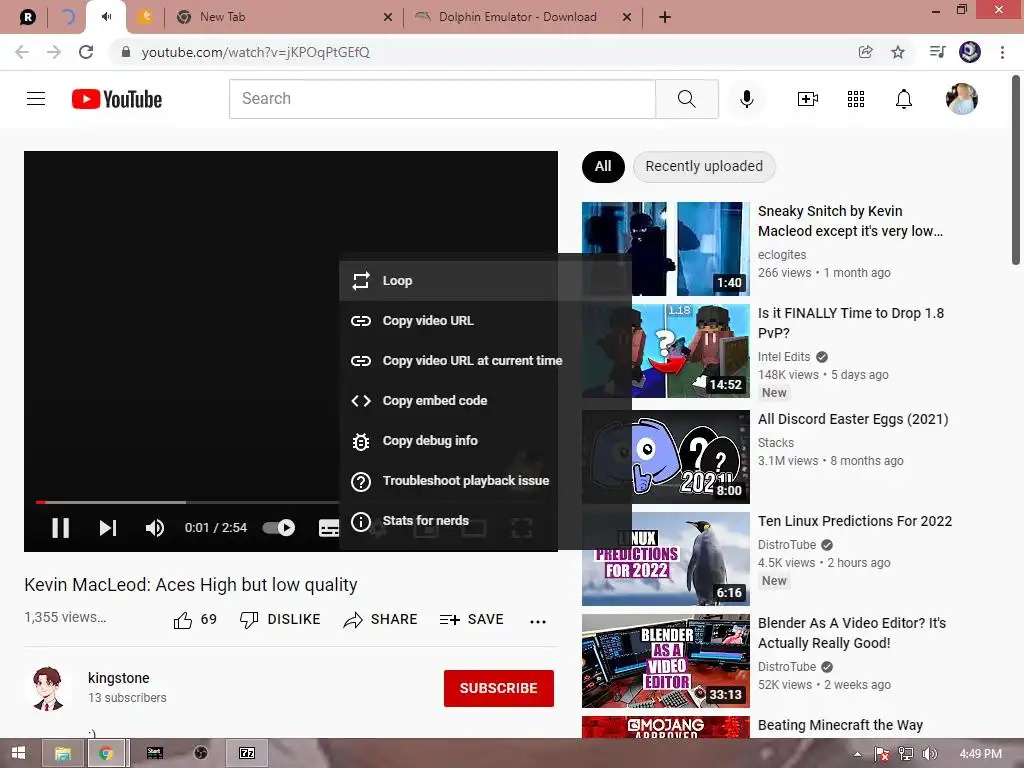Click the page vertical scrollbar
The height and width of the screenshot is (768, 1024).
coord(1016,170)
